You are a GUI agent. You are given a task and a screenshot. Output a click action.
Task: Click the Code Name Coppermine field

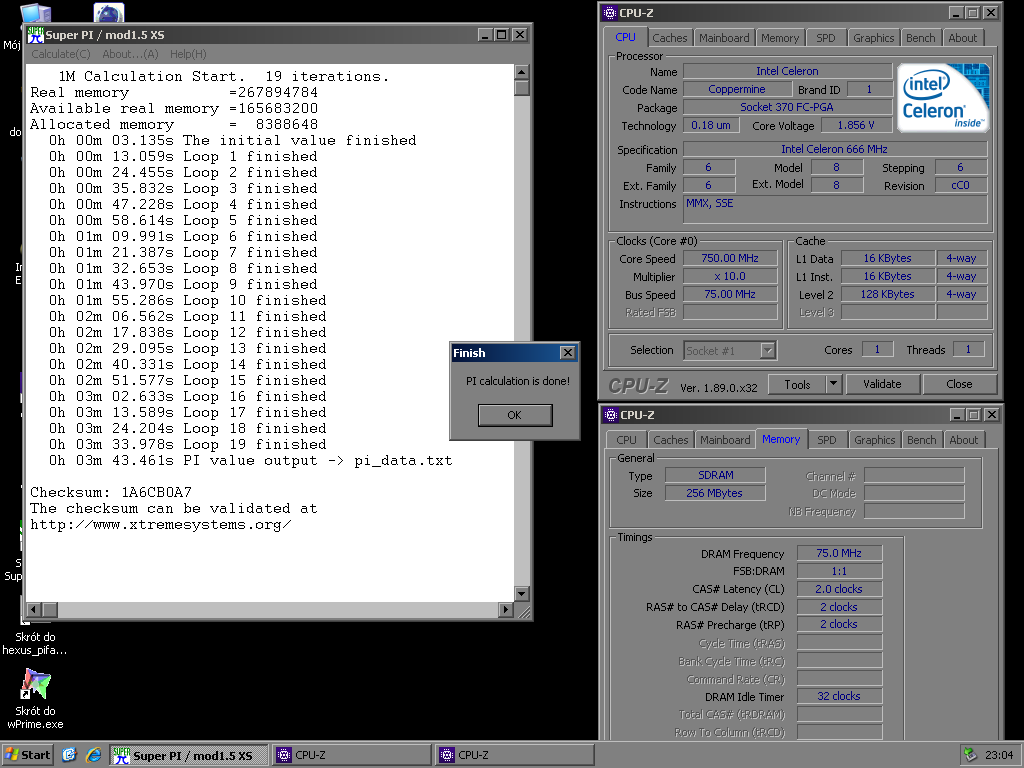(x=737, y=89)
